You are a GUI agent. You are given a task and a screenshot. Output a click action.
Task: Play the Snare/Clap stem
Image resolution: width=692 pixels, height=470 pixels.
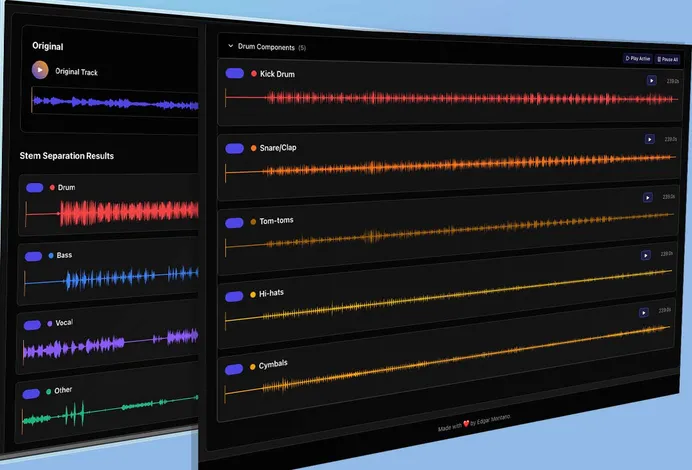click(x=649, y=139)
